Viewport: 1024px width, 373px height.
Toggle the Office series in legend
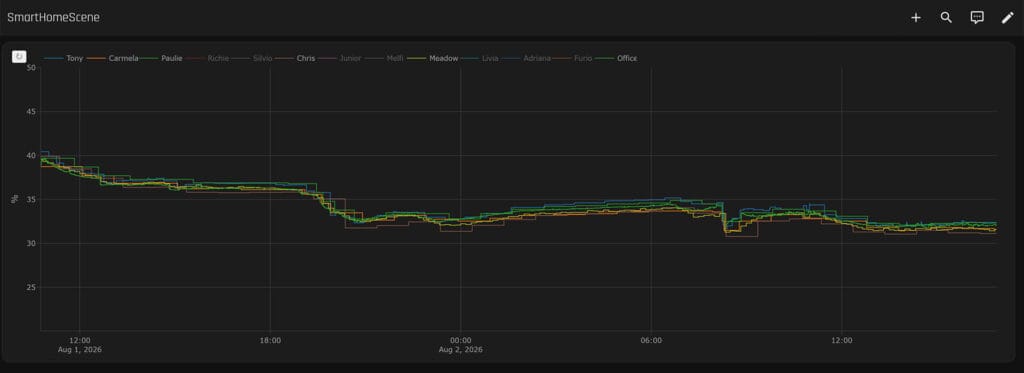point(616,58)
